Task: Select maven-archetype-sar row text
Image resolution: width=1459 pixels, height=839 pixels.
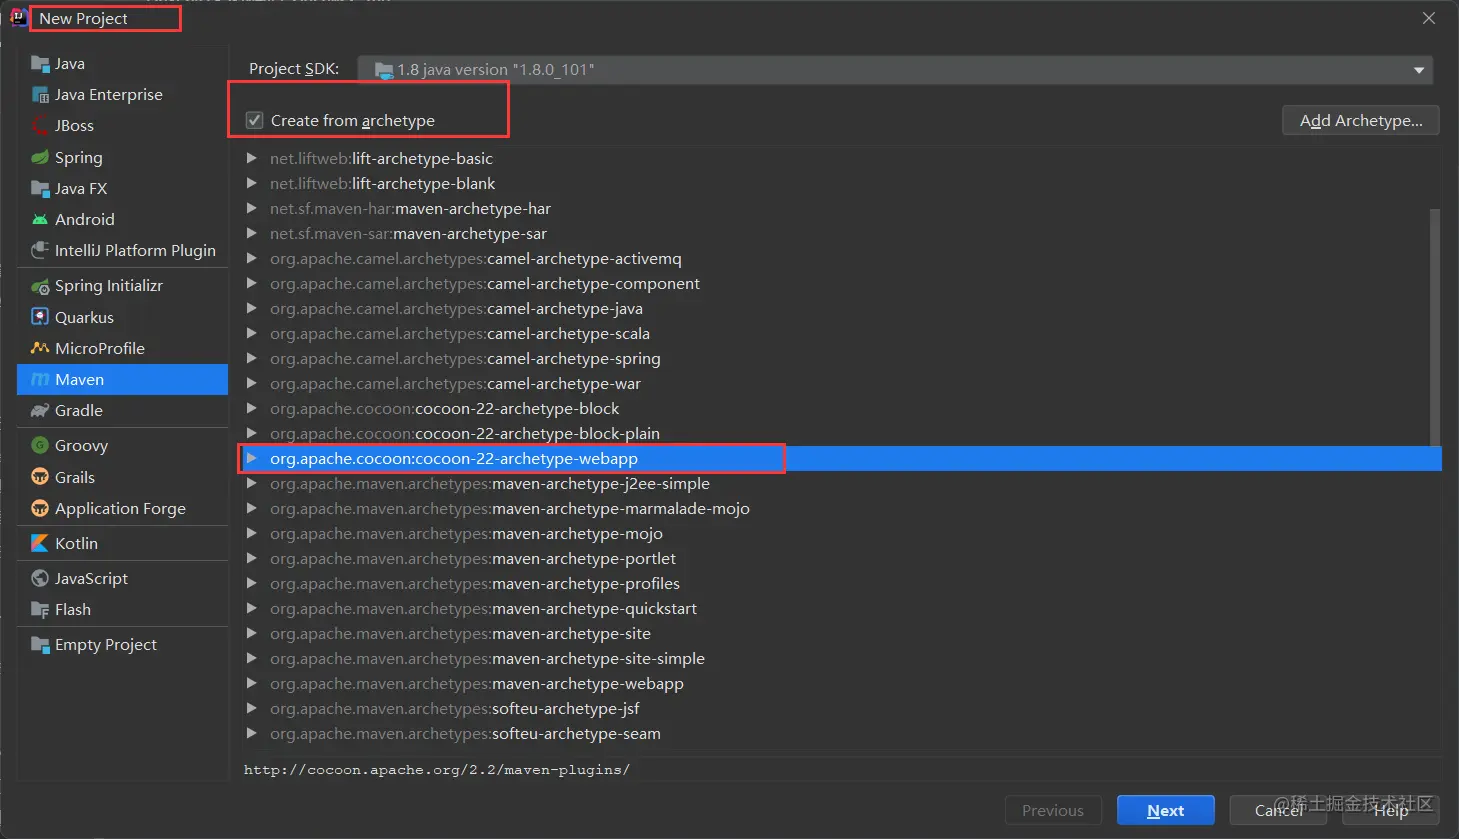Action: point(408,233)
